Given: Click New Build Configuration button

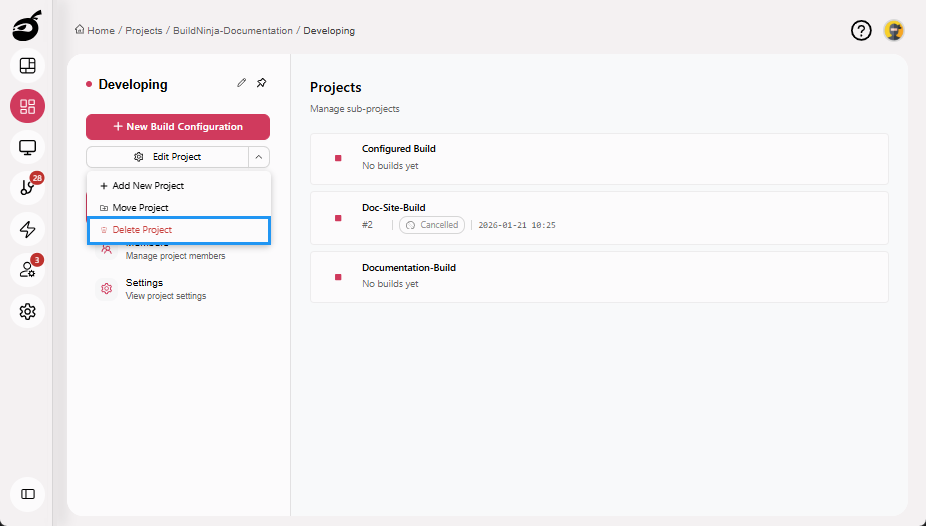Looking at the screenshot, I should click(178, 127).
